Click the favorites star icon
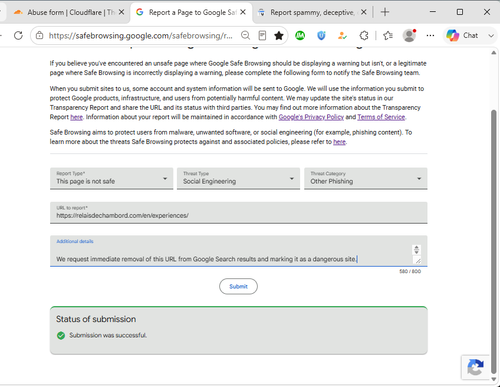The height and width of the screenshot is (387, 500). pyautogui.click(x=279, y=35)
